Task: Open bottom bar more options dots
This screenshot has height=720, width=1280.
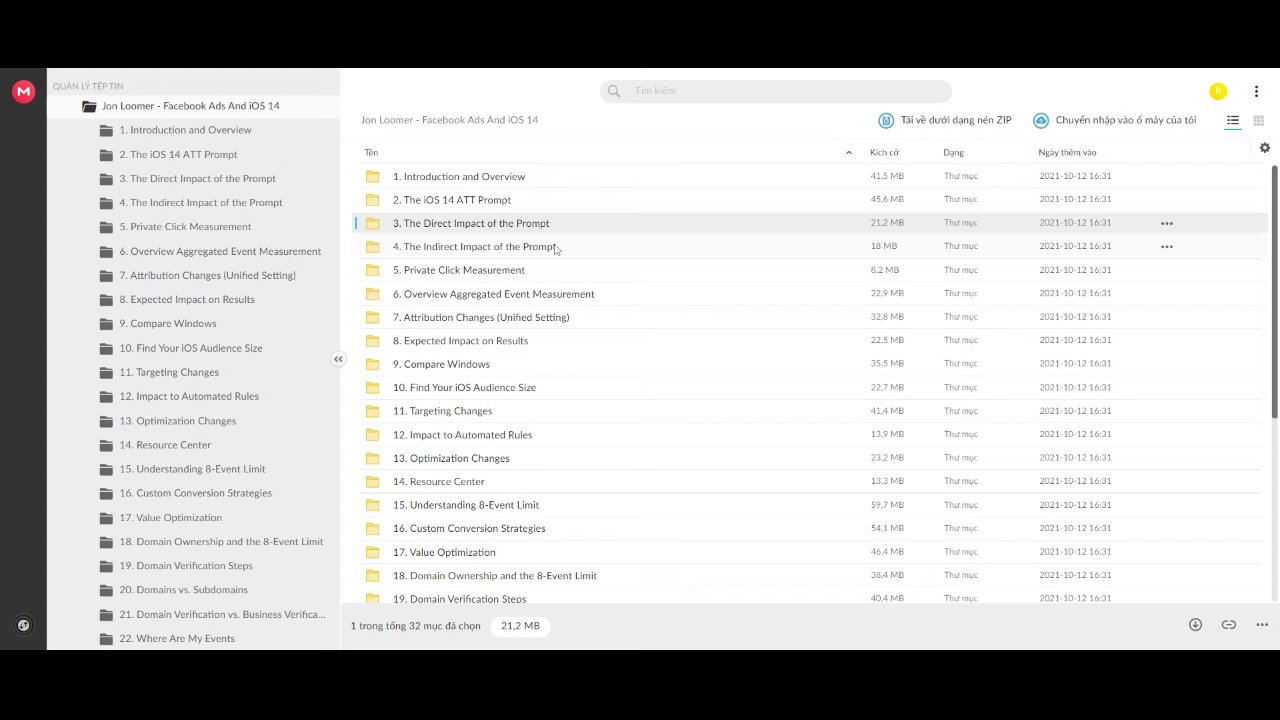Action: (1262, 625)
